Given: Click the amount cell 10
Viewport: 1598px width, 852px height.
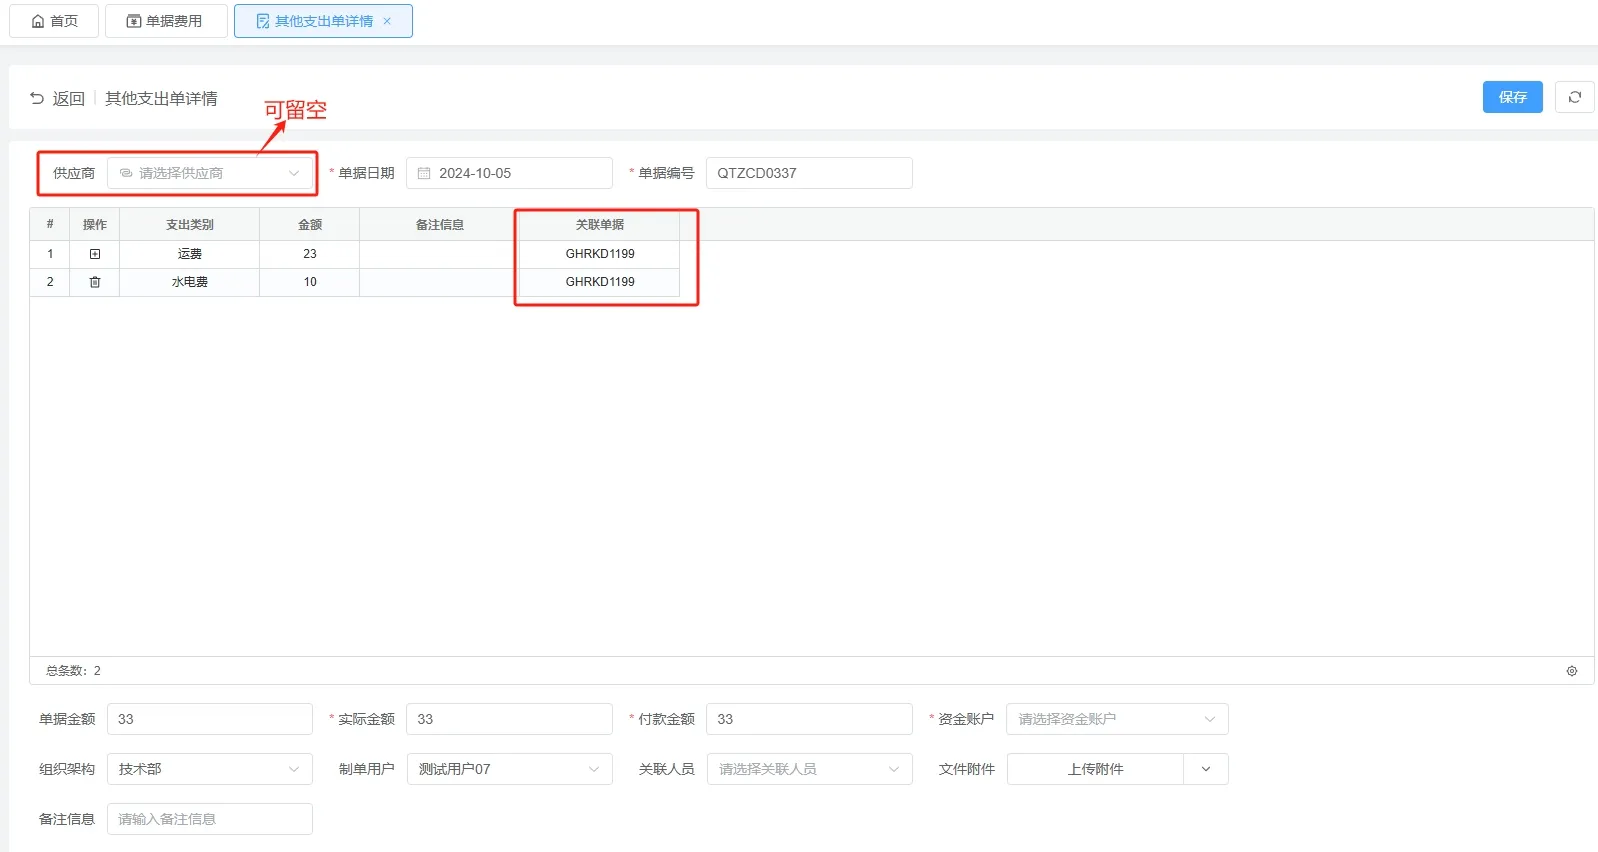Looking at the screenshot, I should 310,282.
